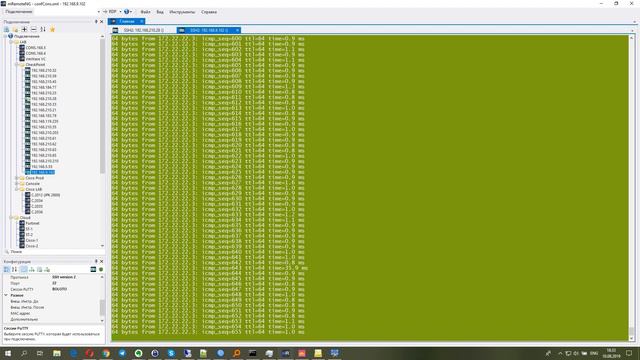
Task: Click the new connection icon in Connections toolbar
Action: 7,29
